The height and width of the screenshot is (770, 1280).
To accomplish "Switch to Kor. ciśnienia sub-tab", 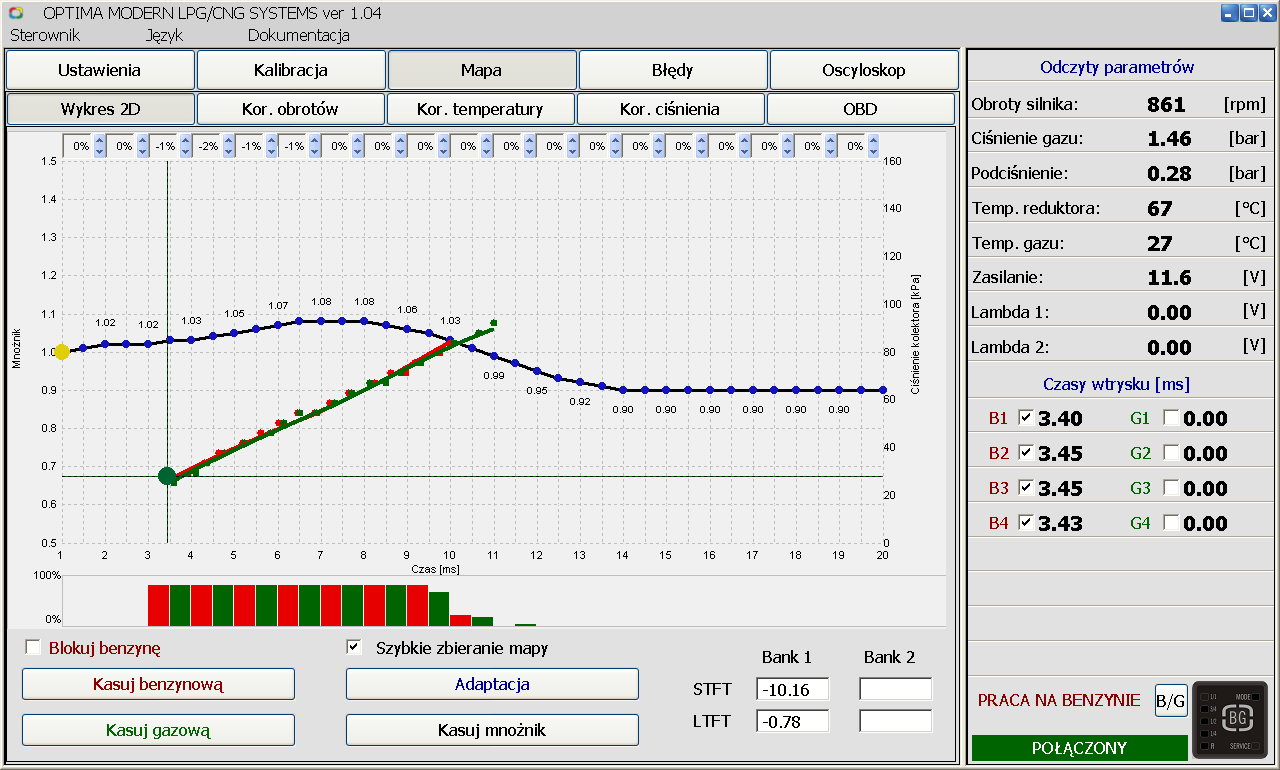I will tap(670, 109).
